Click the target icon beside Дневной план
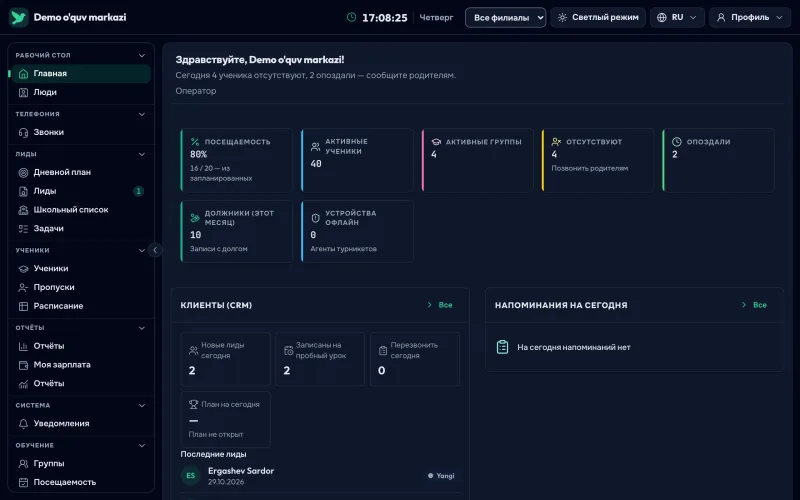Viewport: 800px width, 500px height. (23, 172)
